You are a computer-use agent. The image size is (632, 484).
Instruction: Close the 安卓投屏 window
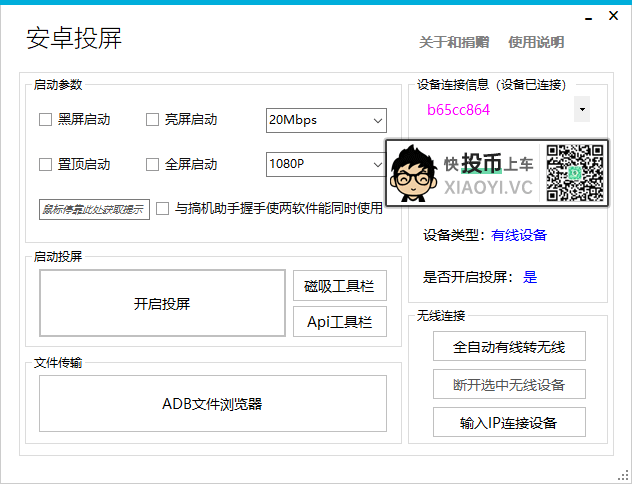(614, 17)
